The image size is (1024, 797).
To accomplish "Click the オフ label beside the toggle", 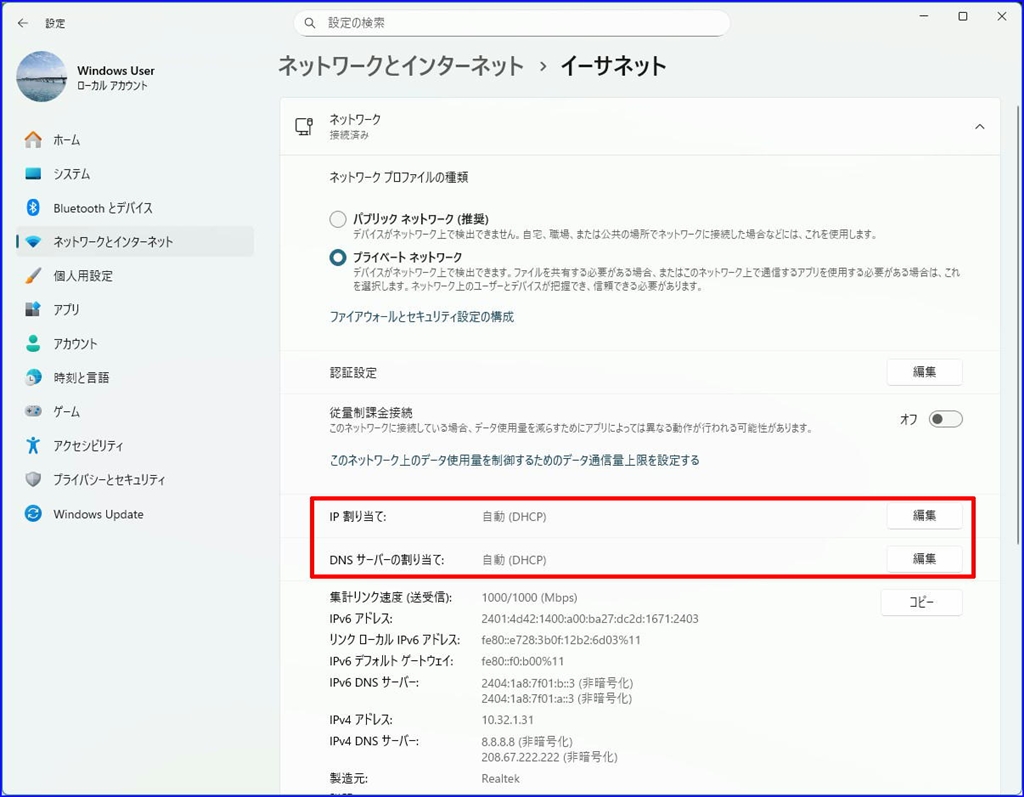I will 908,419.
